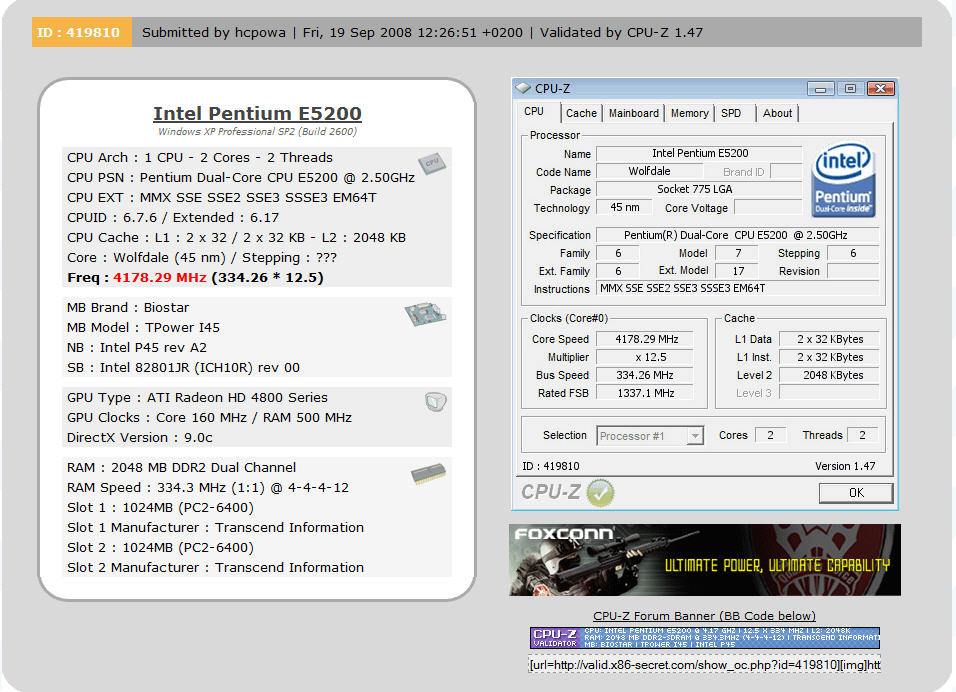This screenshot has width=956, height=692.
Task: Click the Package Socket 775 LGA field
Action: [x=699, y=190]
